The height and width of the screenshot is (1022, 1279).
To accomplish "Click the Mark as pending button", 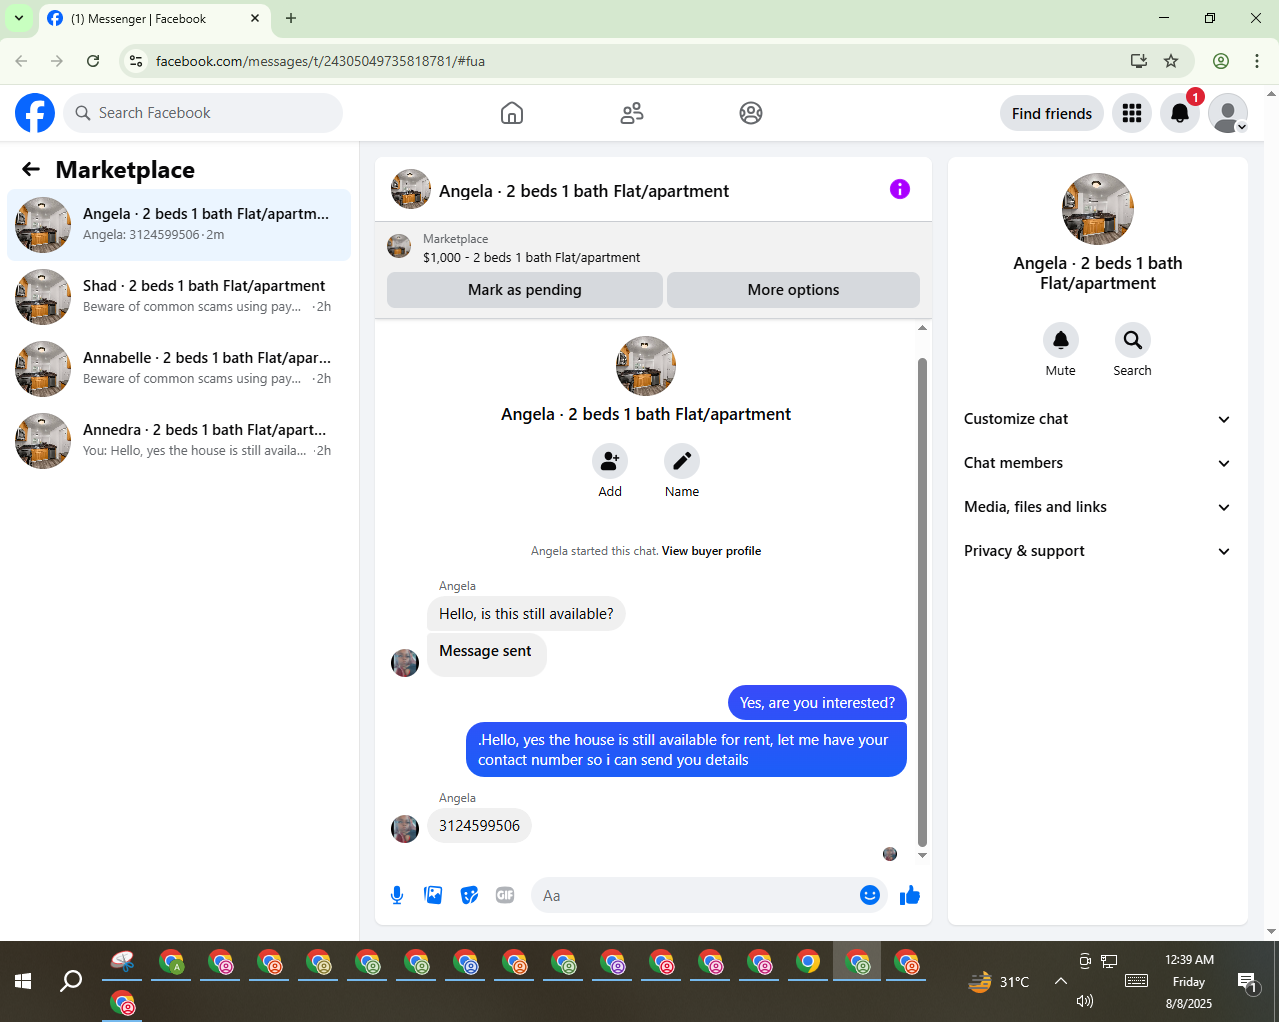I will pos(524,290).
